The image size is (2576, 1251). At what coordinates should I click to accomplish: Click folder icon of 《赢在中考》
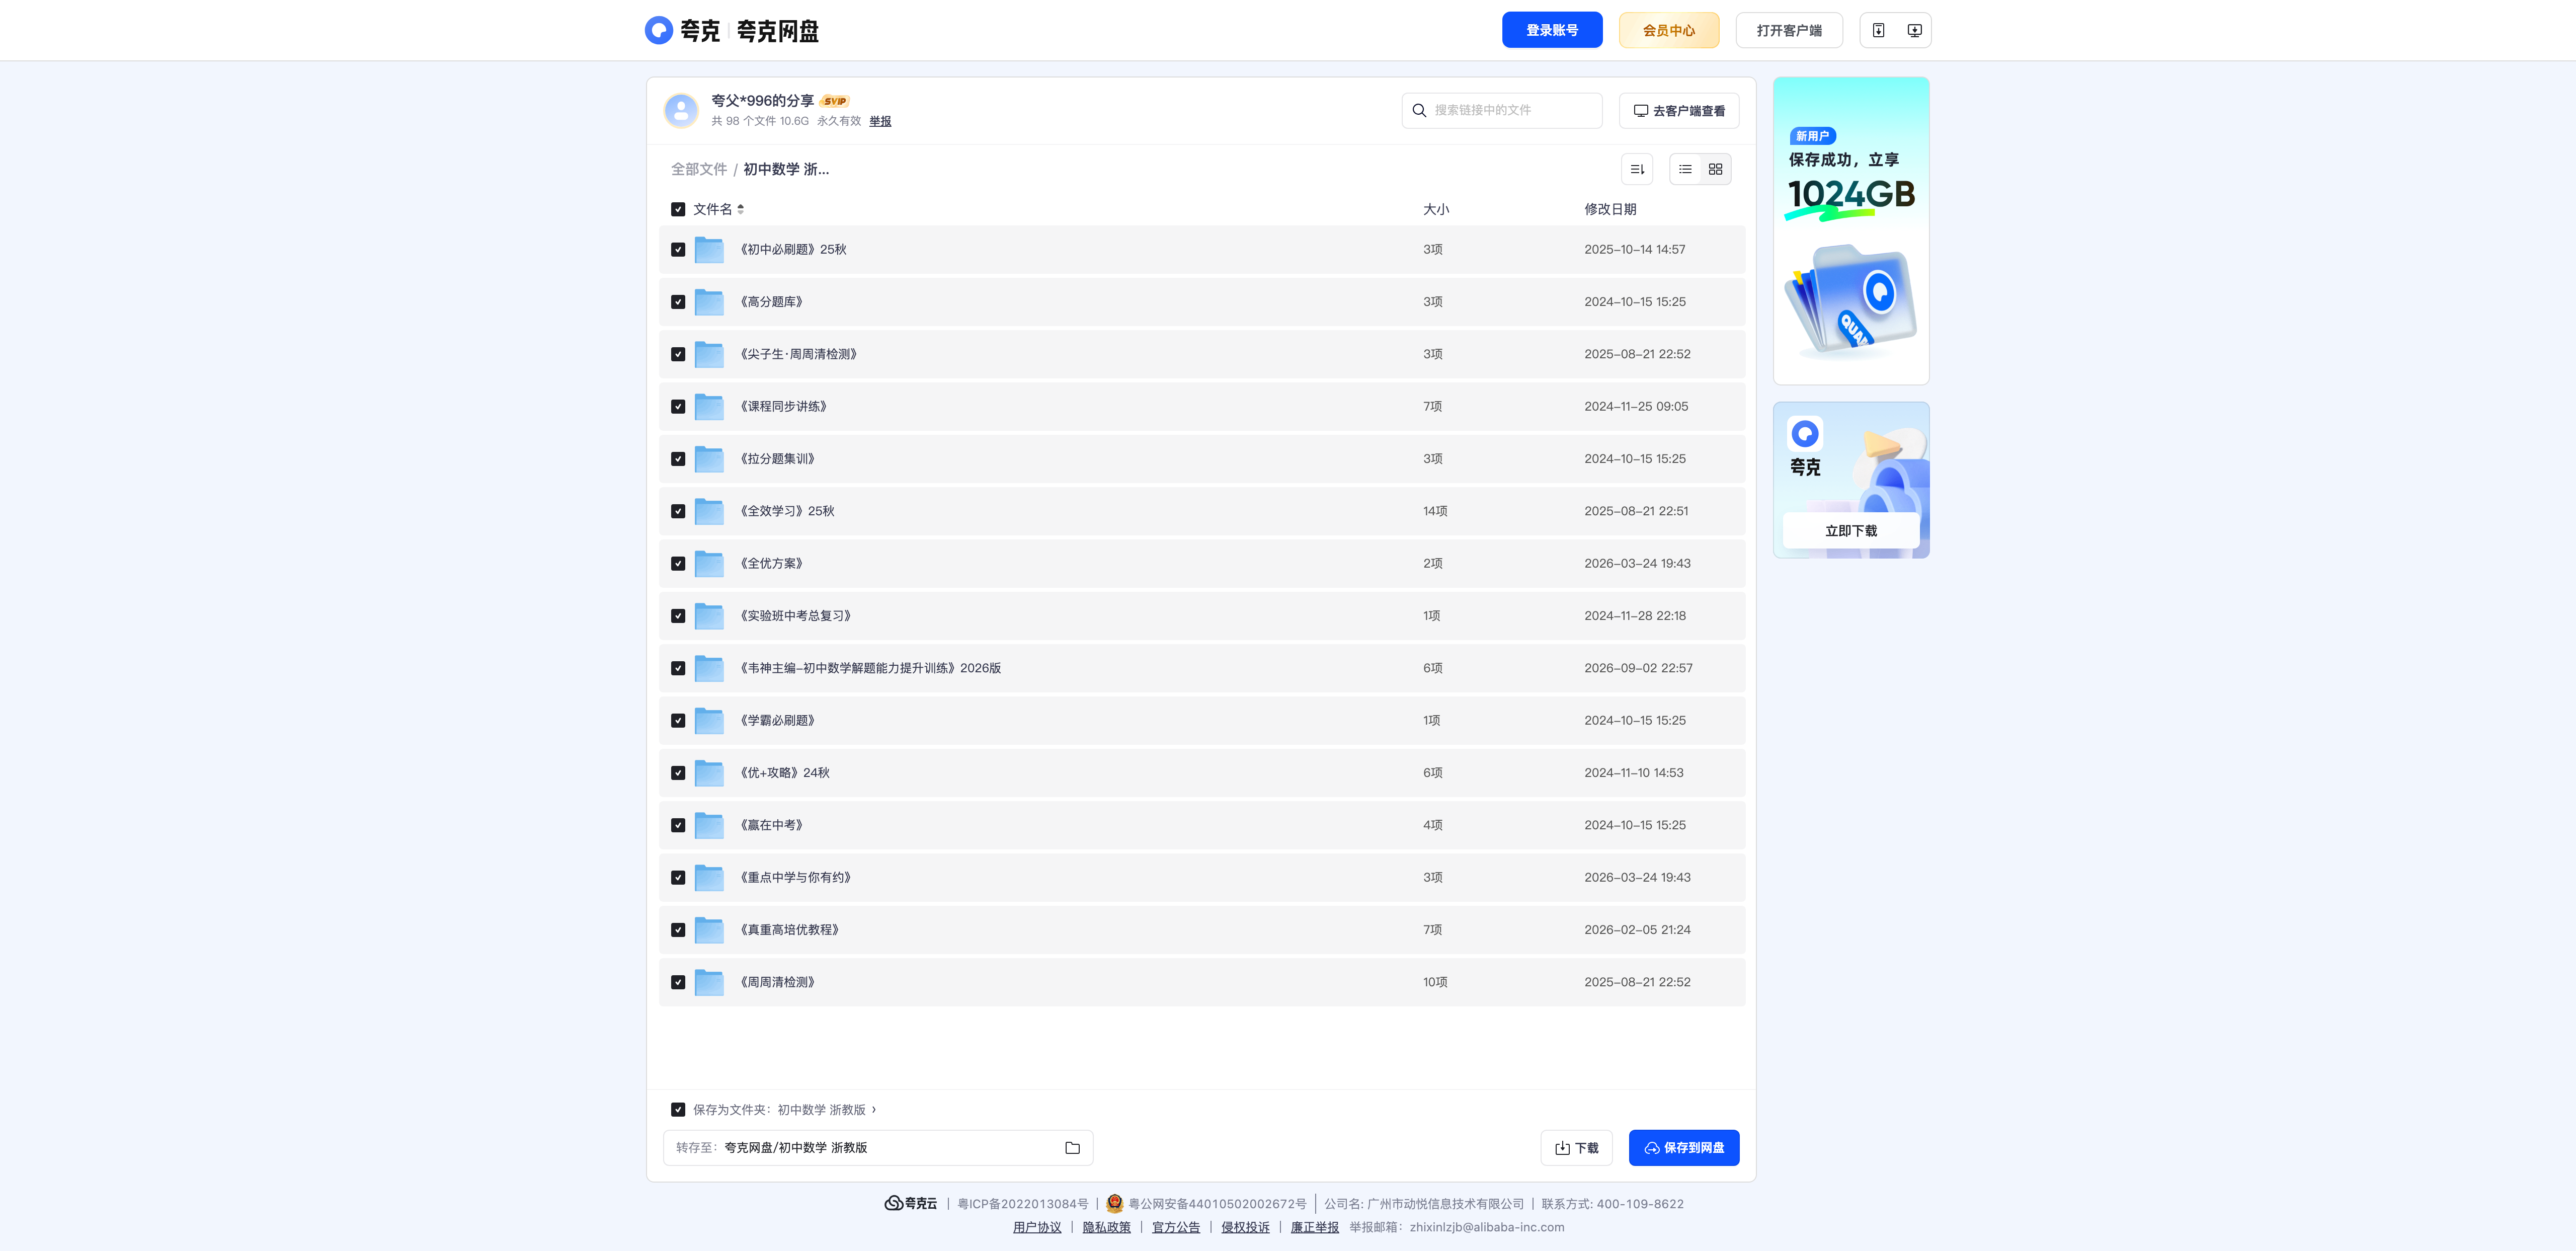point(709,825)
